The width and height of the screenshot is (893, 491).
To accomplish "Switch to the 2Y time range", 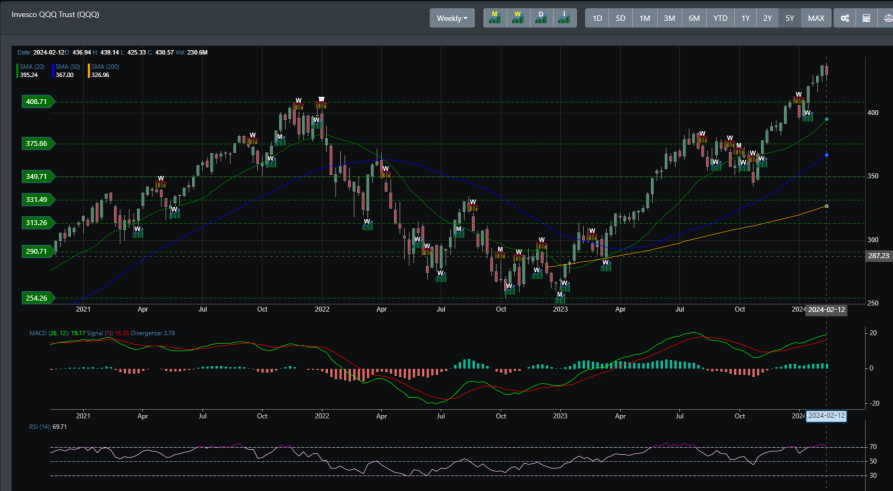I will (768, 18).
